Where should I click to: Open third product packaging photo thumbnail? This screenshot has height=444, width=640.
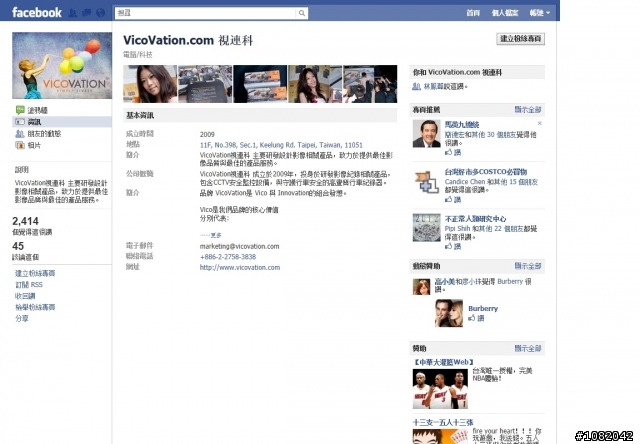pyautogui.click(x=260, y=84)
